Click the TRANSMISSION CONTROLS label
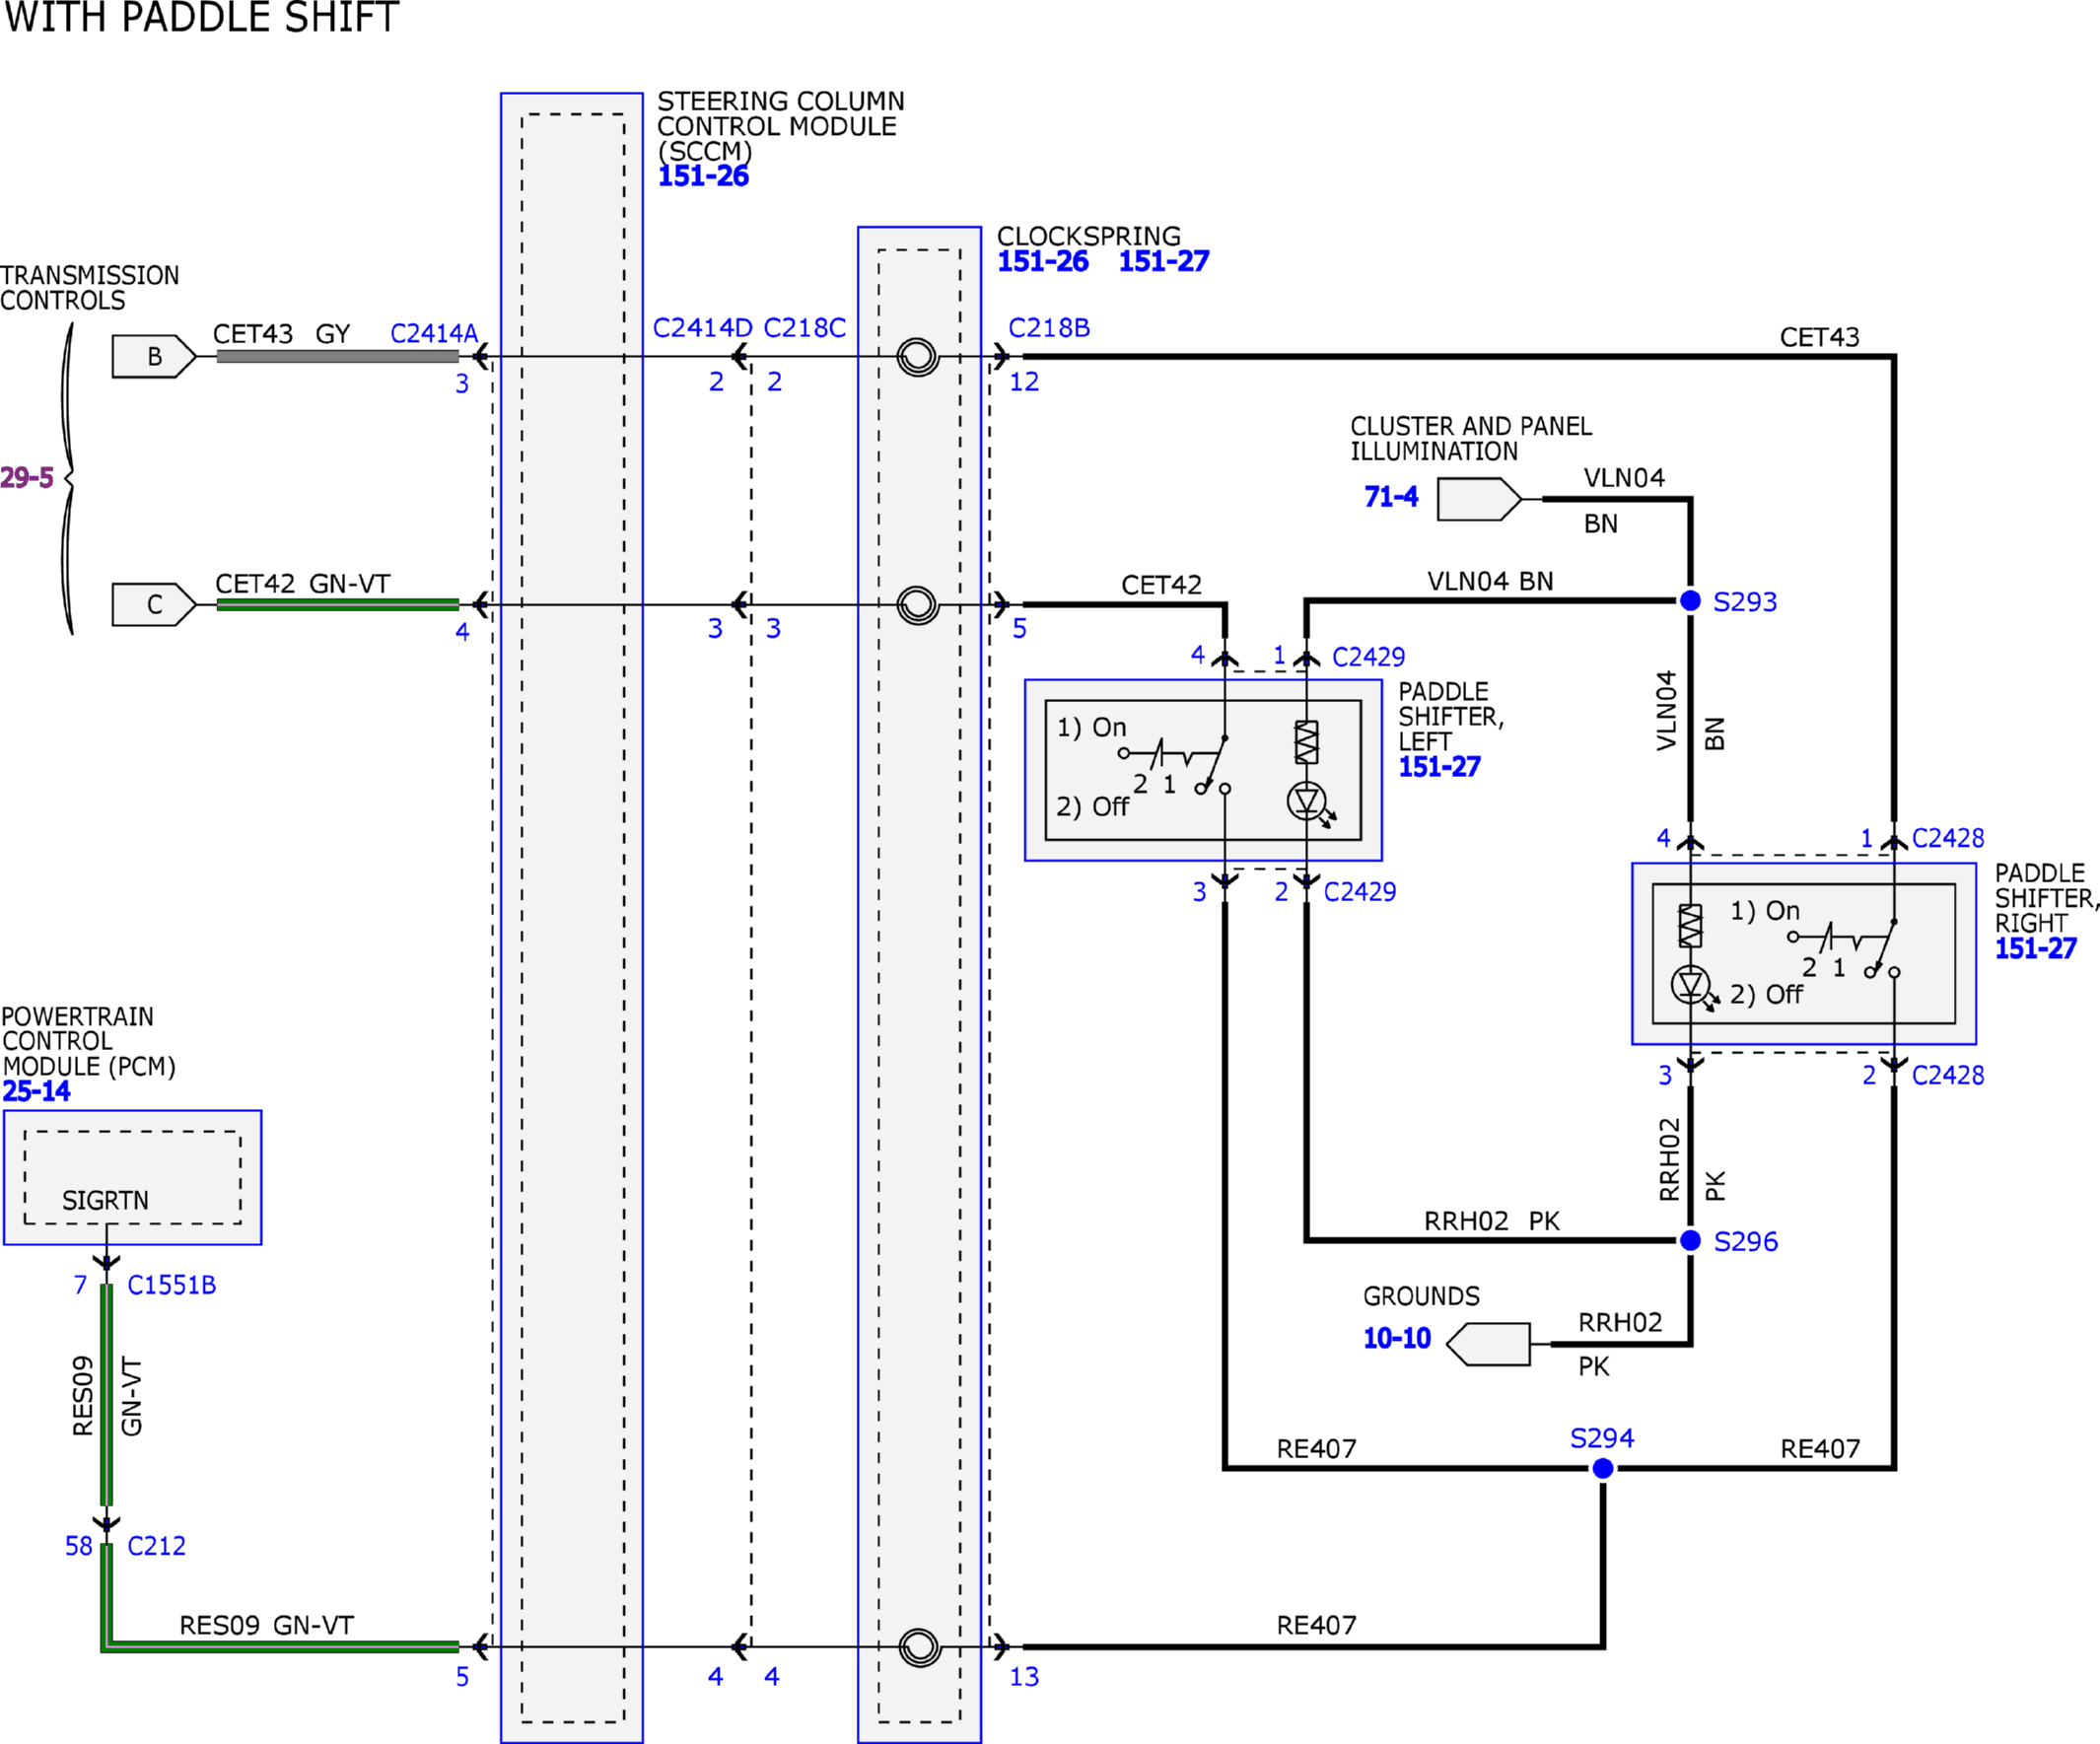This screenshot has width=2100, height=1744. 90,288
